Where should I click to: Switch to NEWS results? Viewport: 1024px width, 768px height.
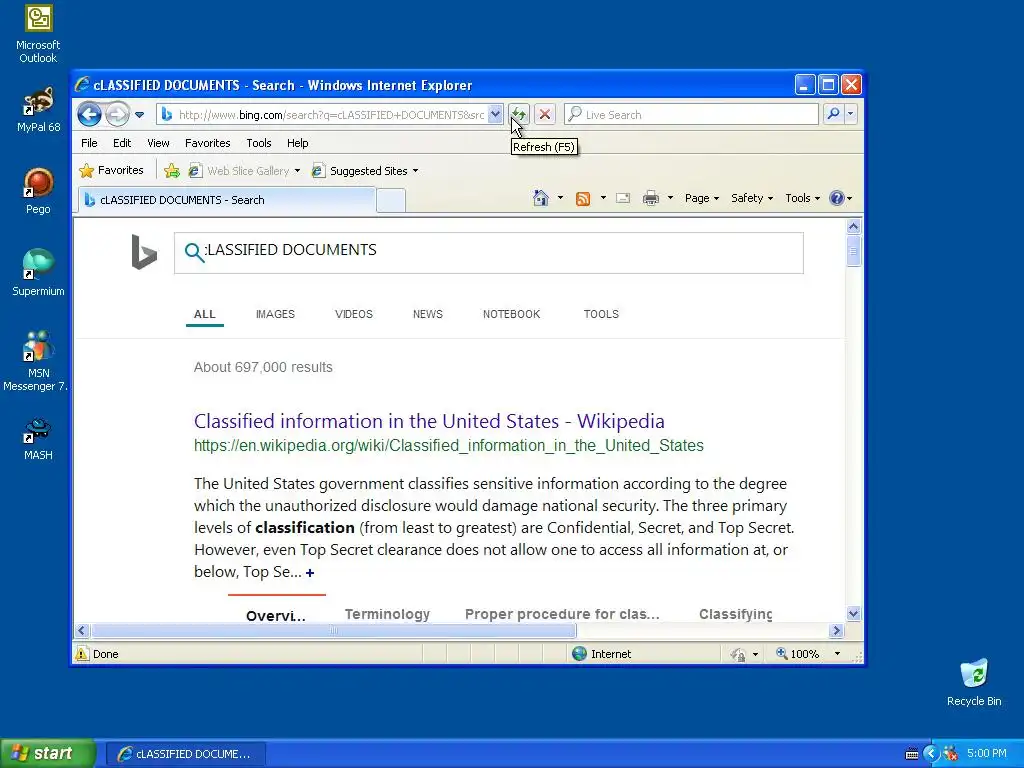(x=428, y=314)
